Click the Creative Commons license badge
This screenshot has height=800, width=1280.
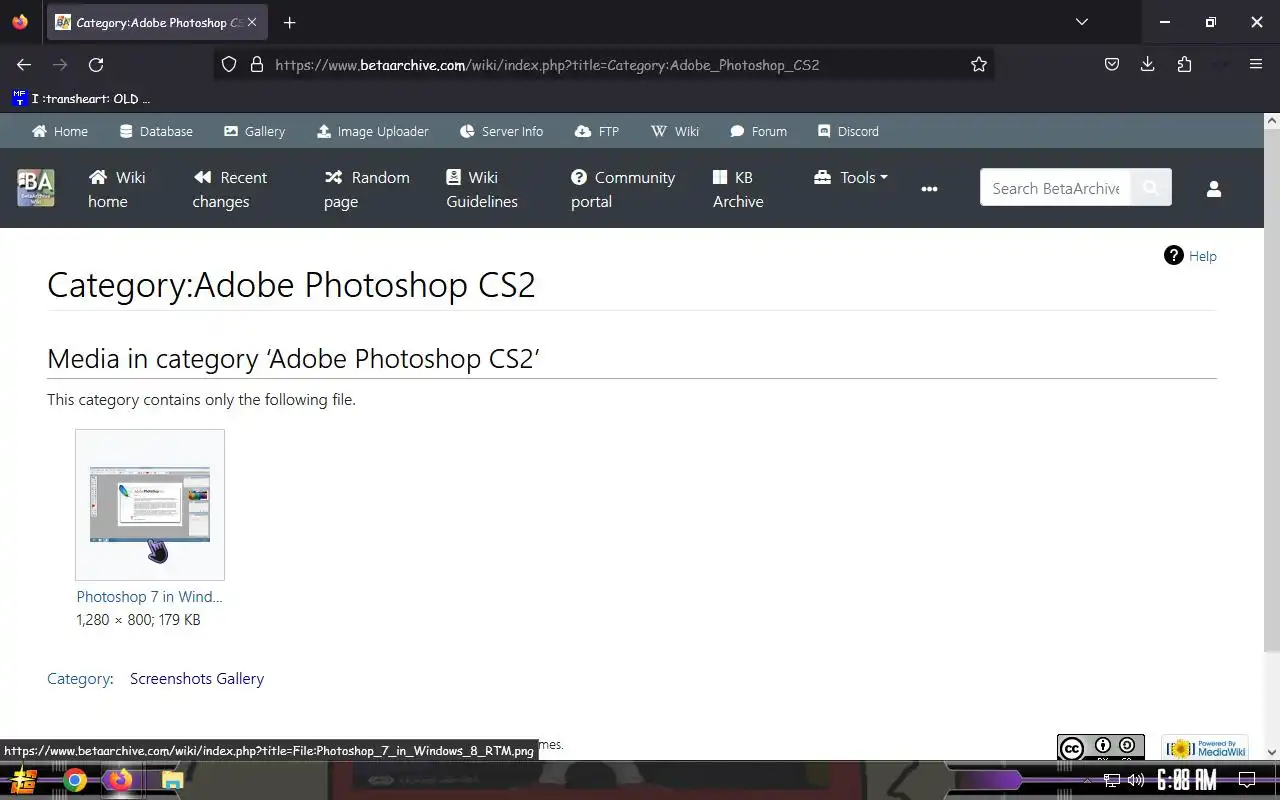tap(1101, 747)
